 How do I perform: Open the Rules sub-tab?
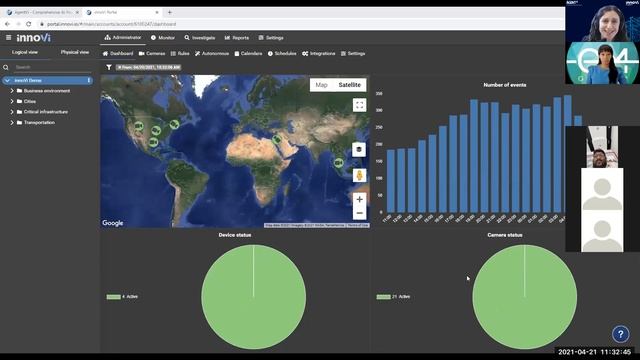[180, 53]
